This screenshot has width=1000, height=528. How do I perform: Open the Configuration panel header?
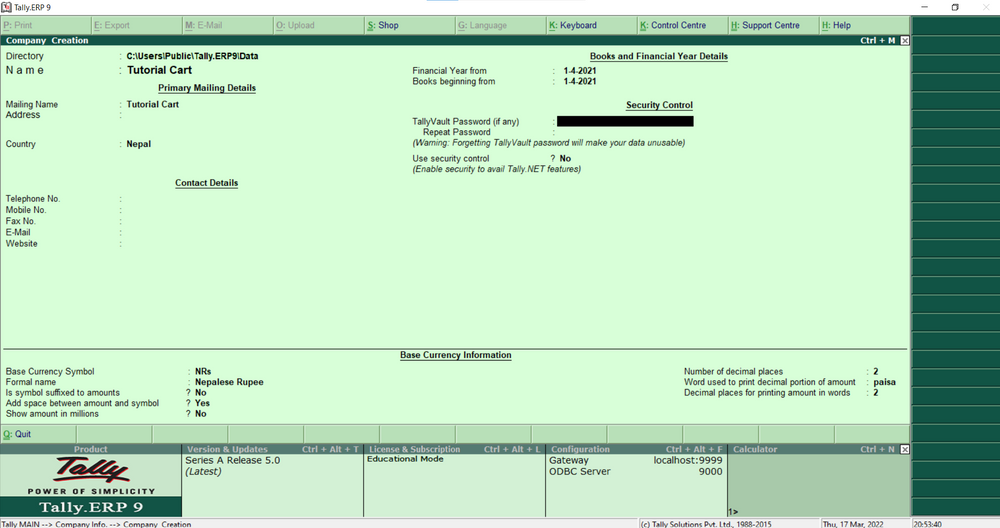tap(636, 449)
